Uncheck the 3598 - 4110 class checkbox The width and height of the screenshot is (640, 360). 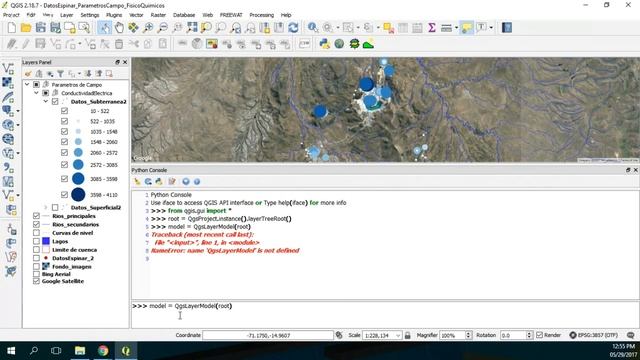(x=64, y=195)
